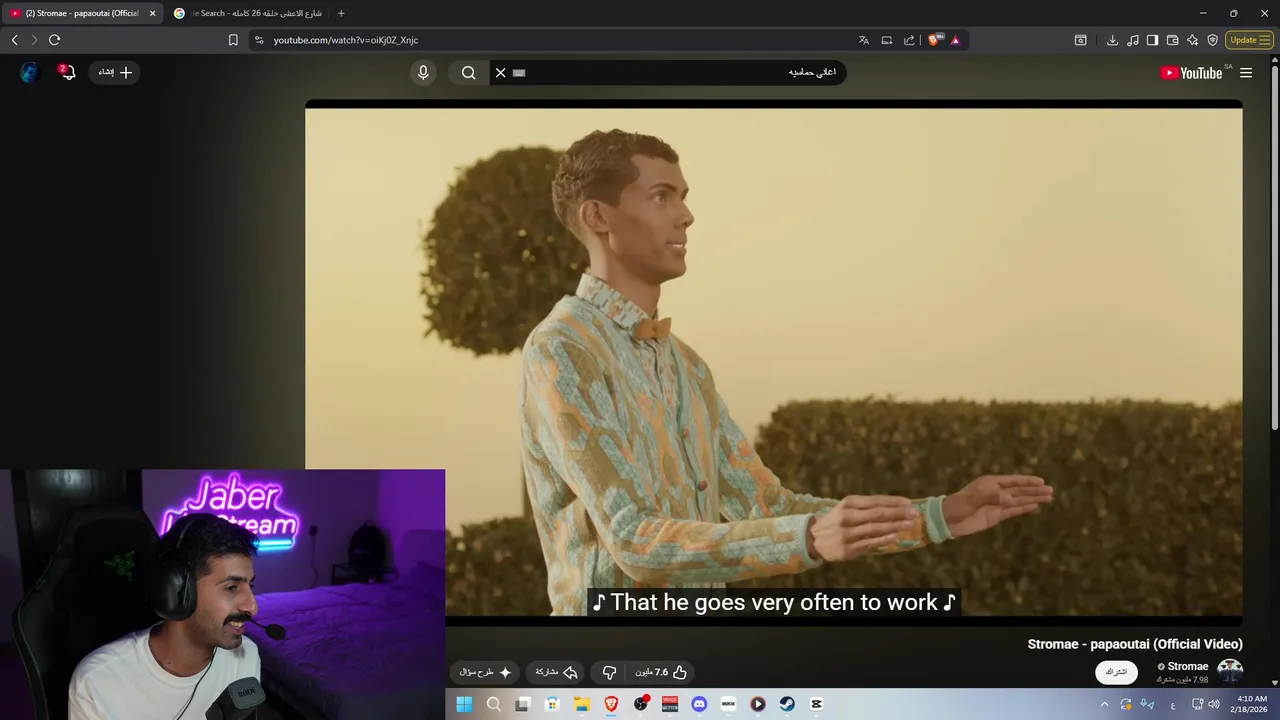
Task: Open CapCut from the taskbar
Action: click(816, 704)
